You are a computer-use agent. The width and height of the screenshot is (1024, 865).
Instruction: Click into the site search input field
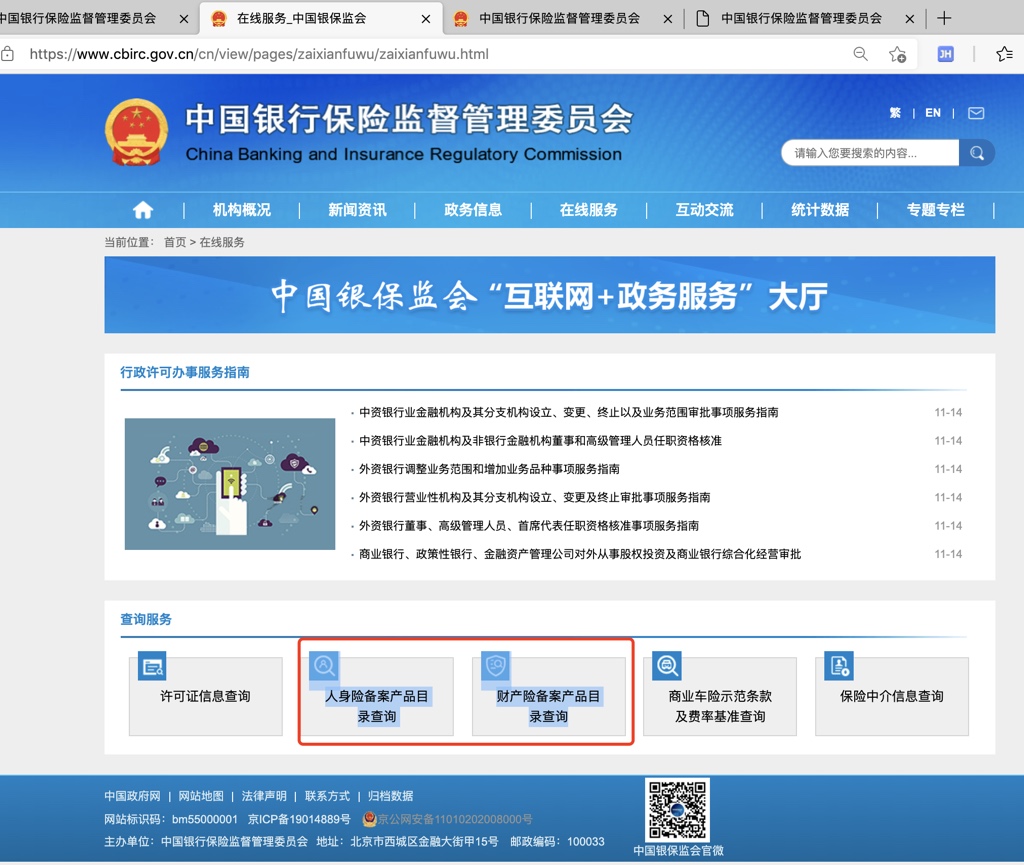coord(870,153)
